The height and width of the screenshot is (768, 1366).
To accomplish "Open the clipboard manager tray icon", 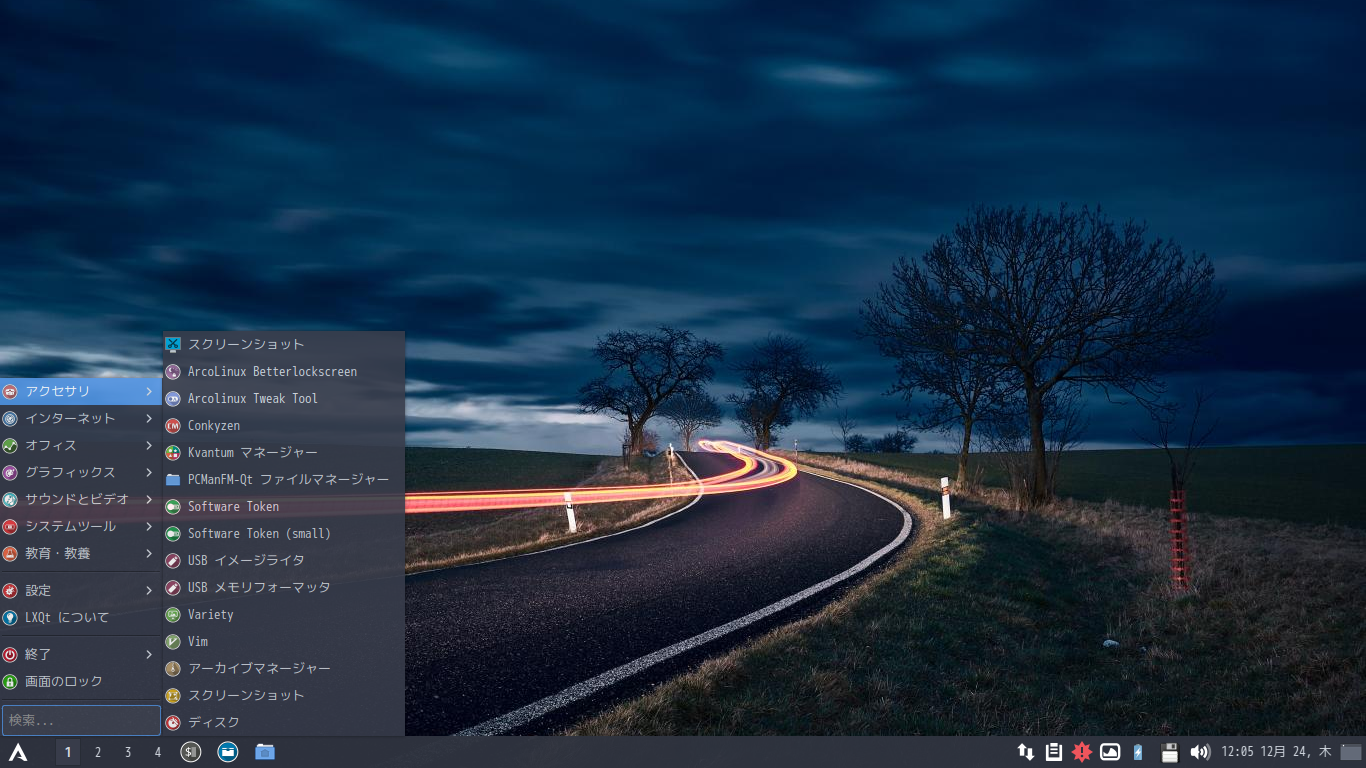I will [x=1053, y=752].
